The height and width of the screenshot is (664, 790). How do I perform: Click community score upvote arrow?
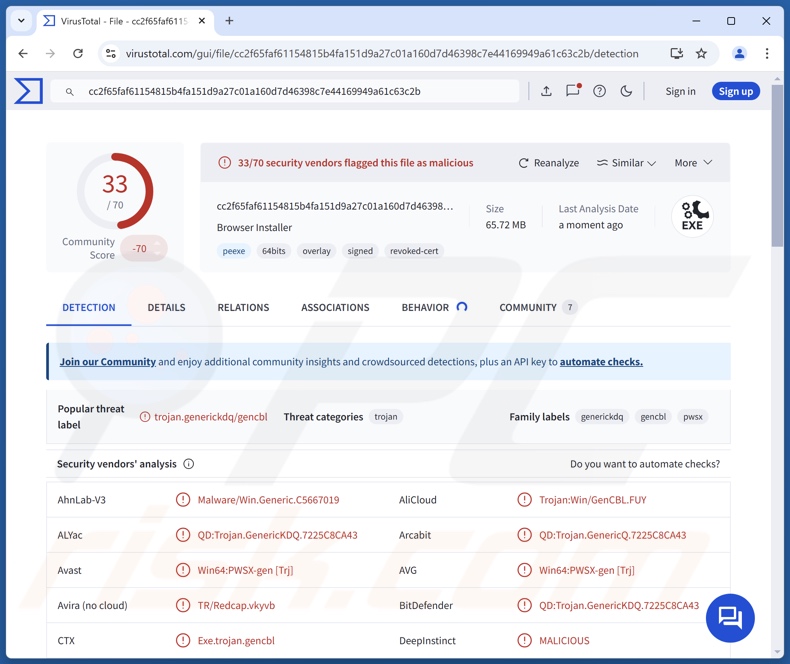[x=157, y=244]
